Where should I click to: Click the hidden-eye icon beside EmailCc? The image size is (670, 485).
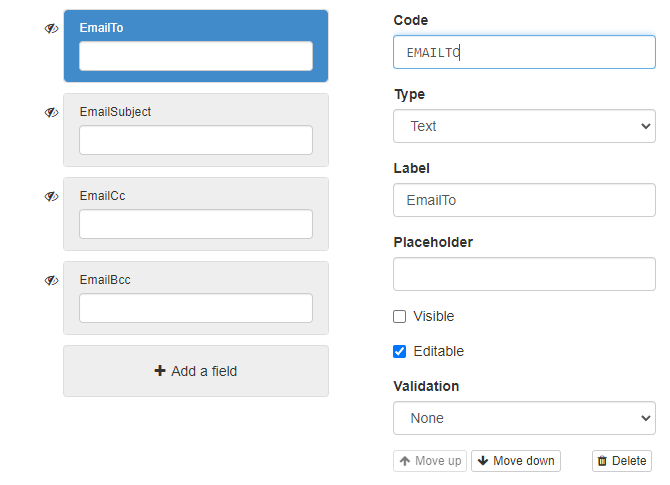51,197
